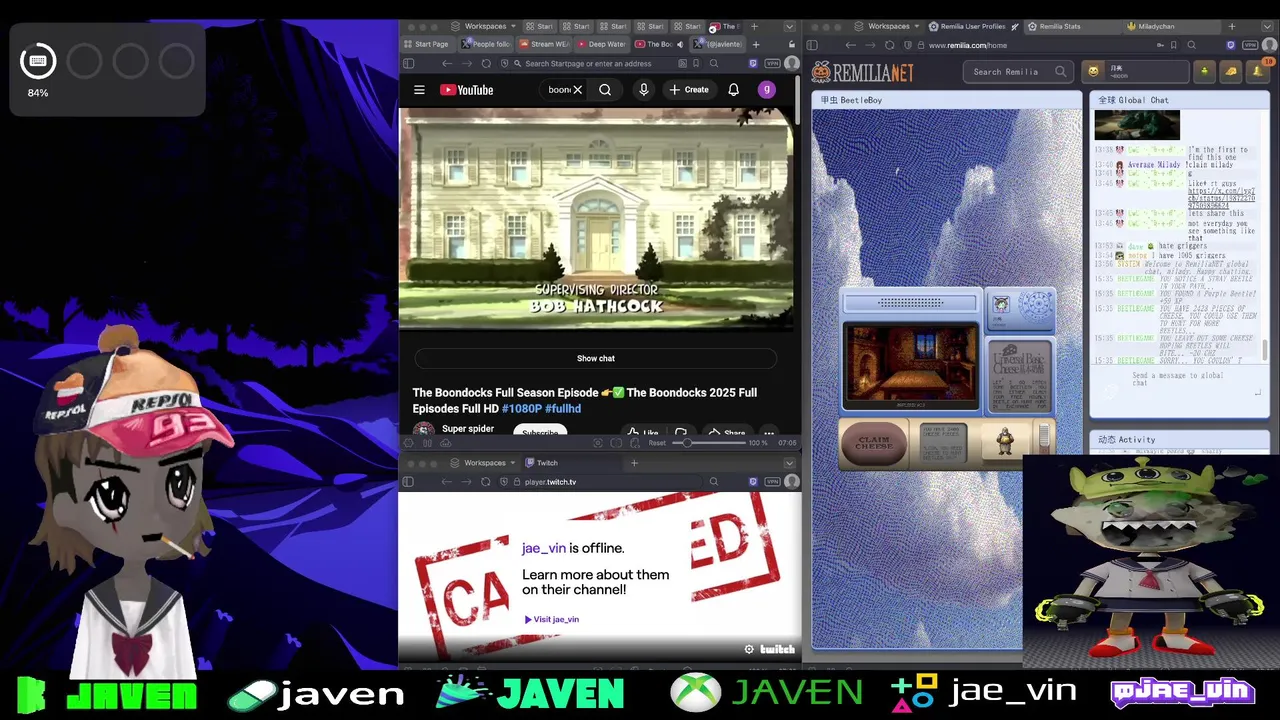Reload the Twitch player page
This screenshot has width=1280, height=720.
click(486, 482)
